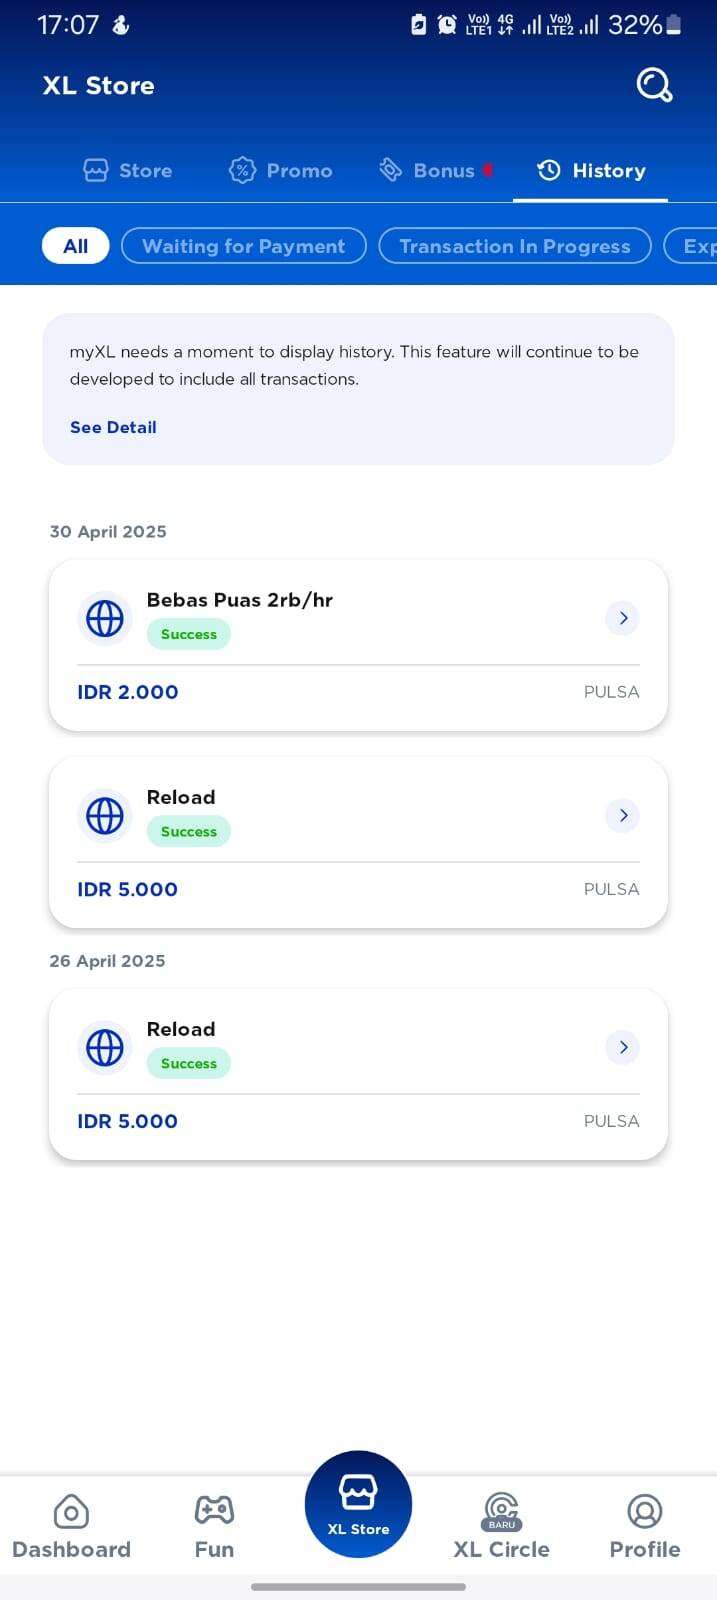Tap the battery icon in status bar
Screen dimensions: 717x1600
(674, 25)
